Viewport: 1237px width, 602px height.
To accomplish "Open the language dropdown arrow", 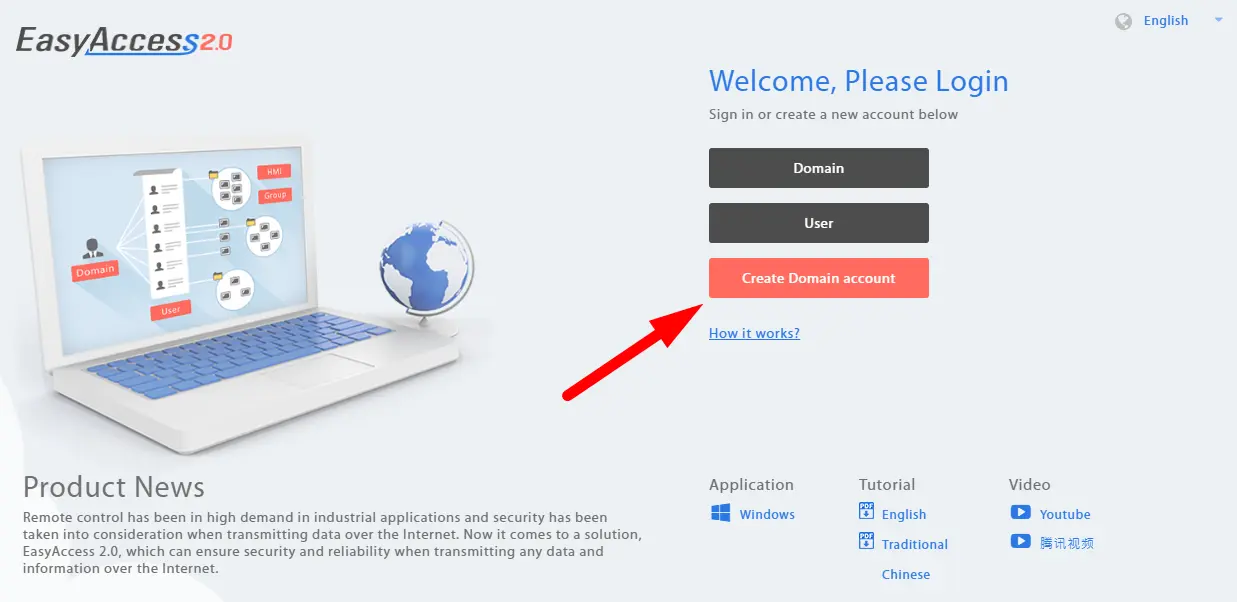I will pos(1218,20).
